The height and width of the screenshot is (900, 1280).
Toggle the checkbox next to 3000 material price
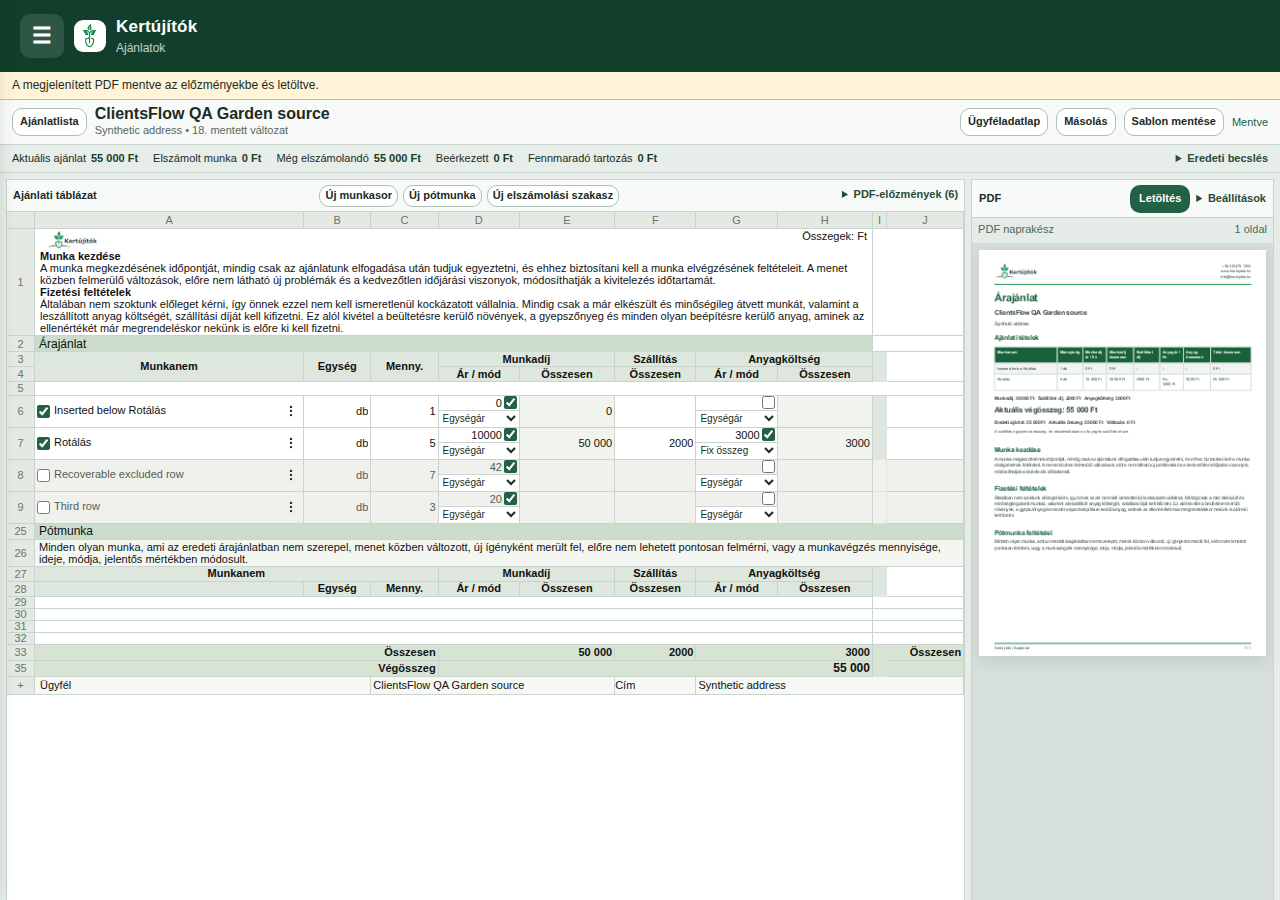[769, 435]
